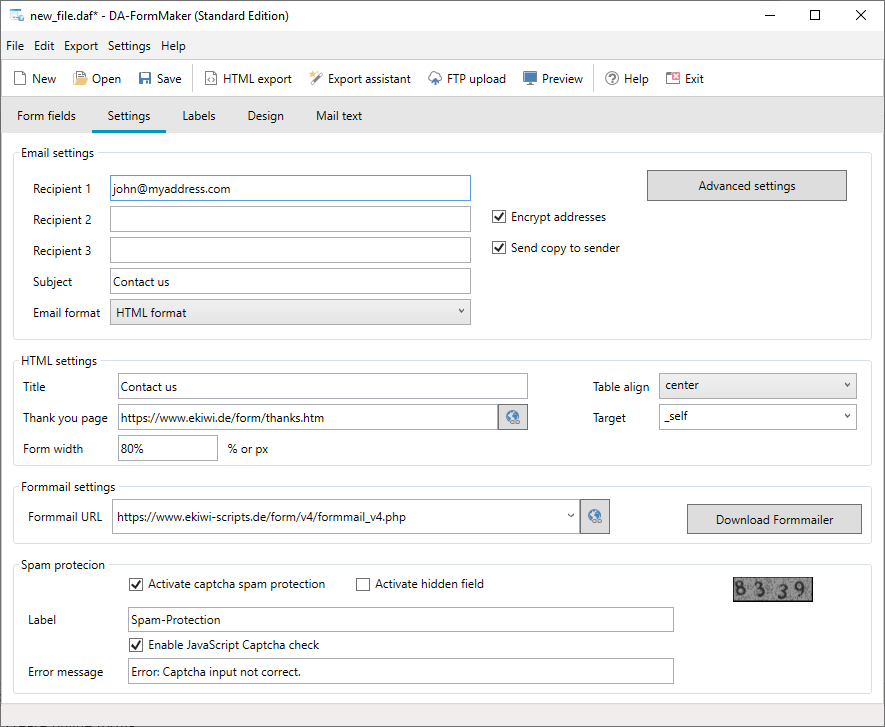
Task: Switch to the Design tab
Action: pyautogui.click(x=265, y=116)
